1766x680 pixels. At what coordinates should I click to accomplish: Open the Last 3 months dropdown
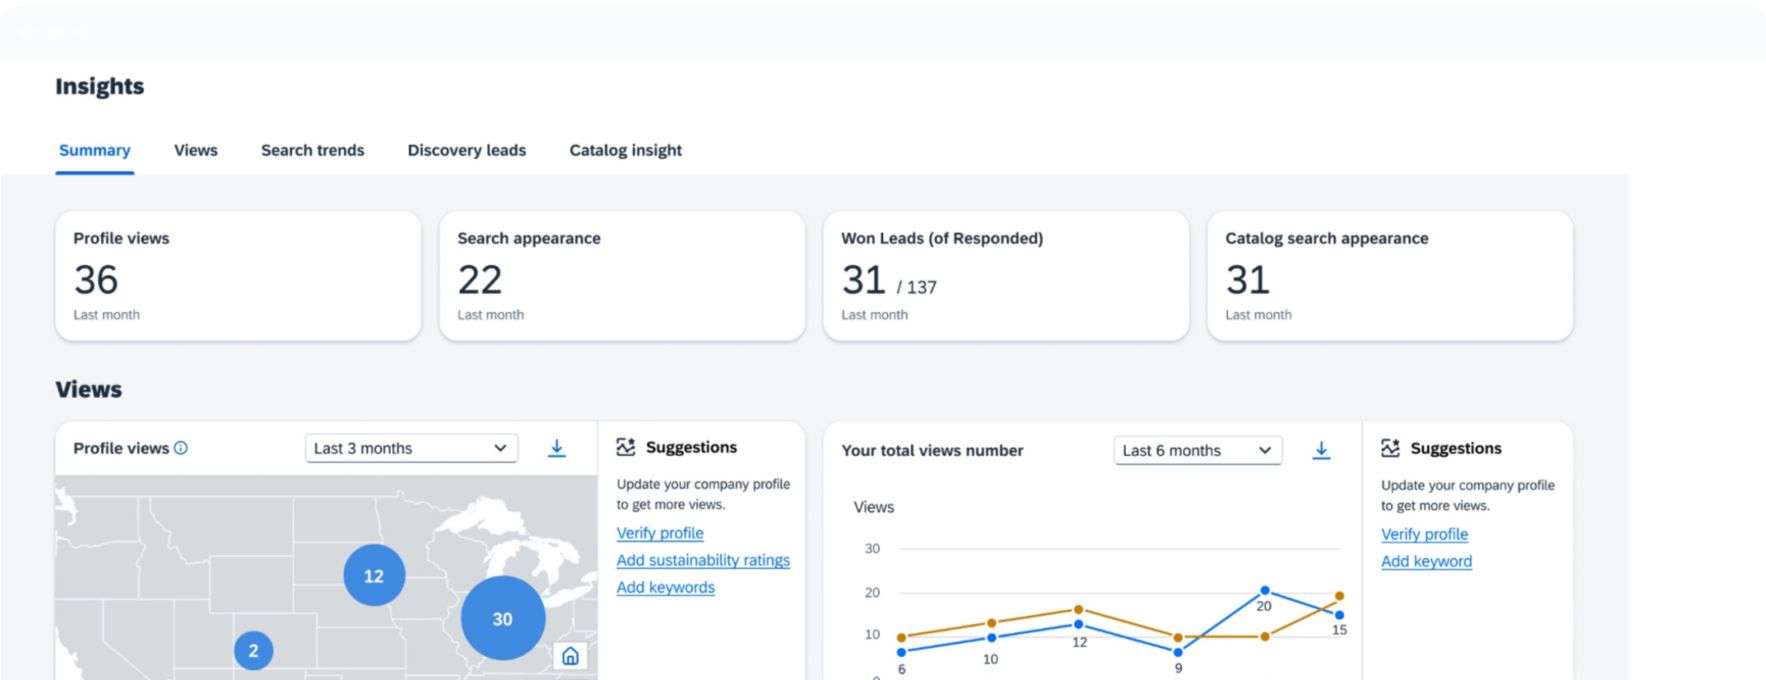tap(411, 448)
